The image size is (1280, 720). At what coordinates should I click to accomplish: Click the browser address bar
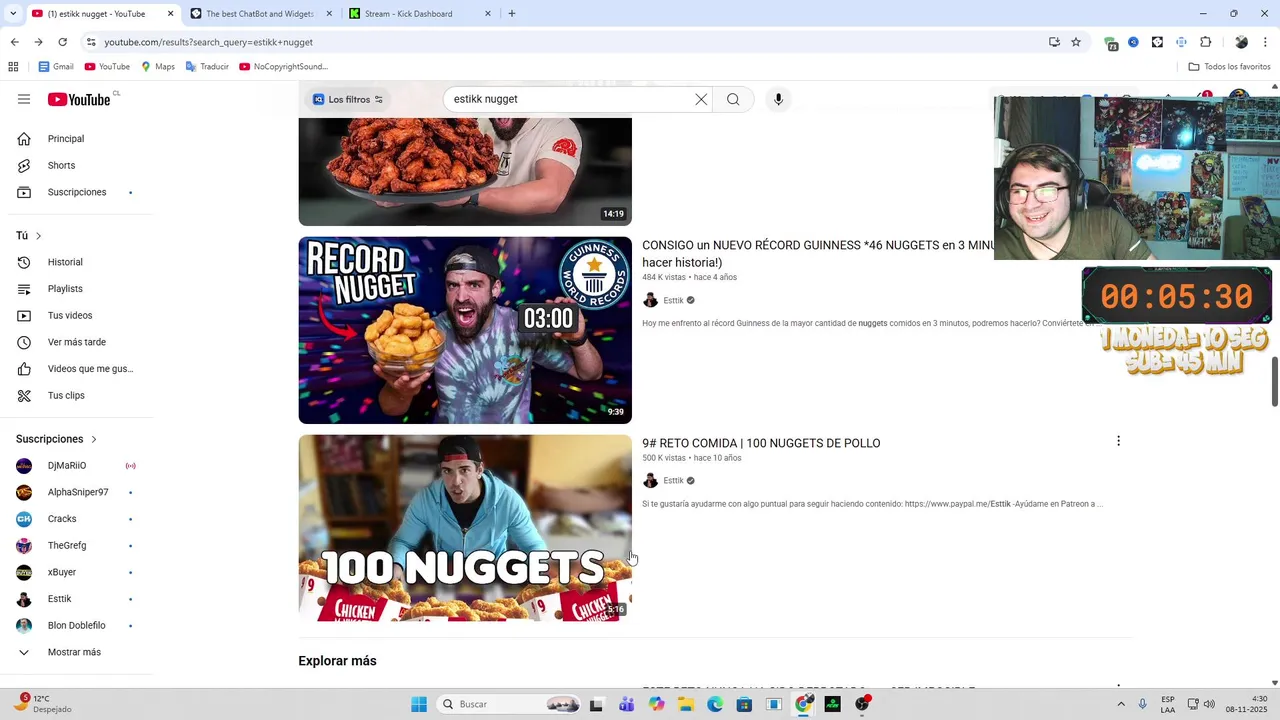(x=570, y=42)
